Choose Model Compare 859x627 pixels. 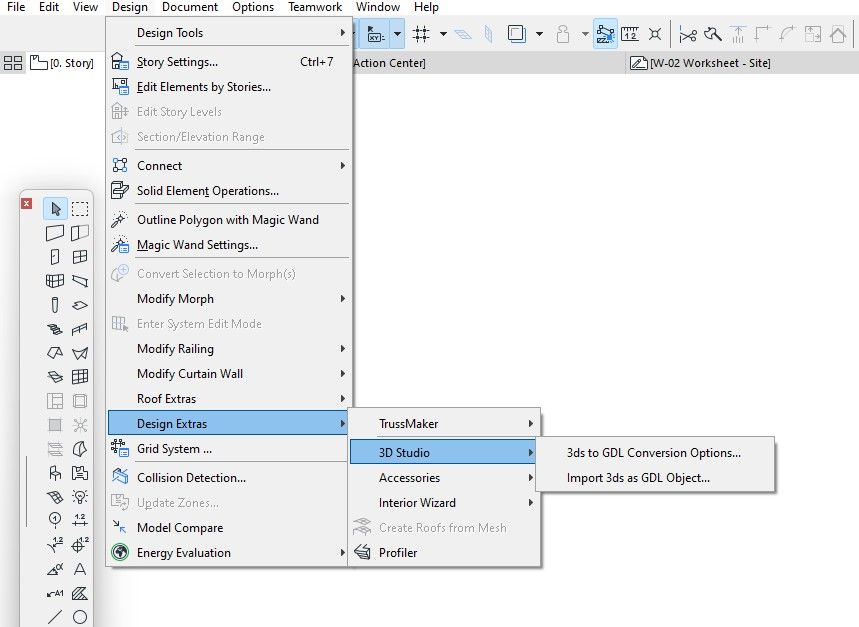click(x=228, y=528)
